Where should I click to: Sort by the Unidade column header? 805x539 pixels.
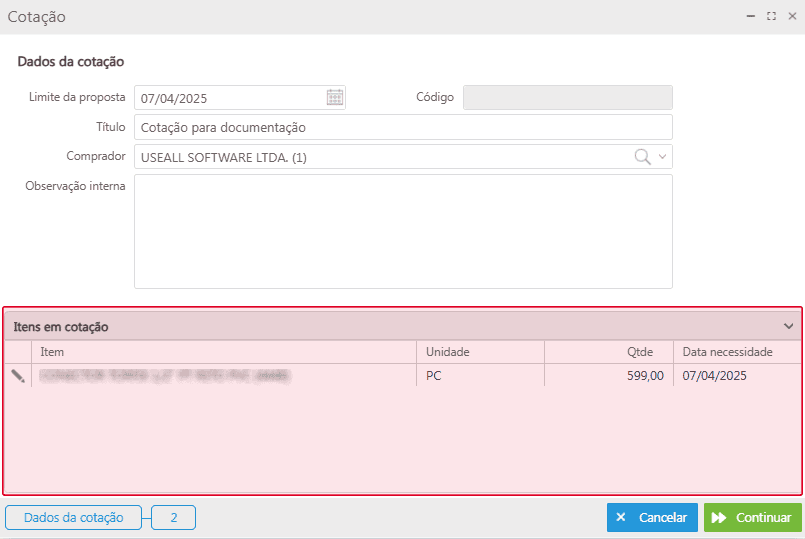[x=480, y=352]
